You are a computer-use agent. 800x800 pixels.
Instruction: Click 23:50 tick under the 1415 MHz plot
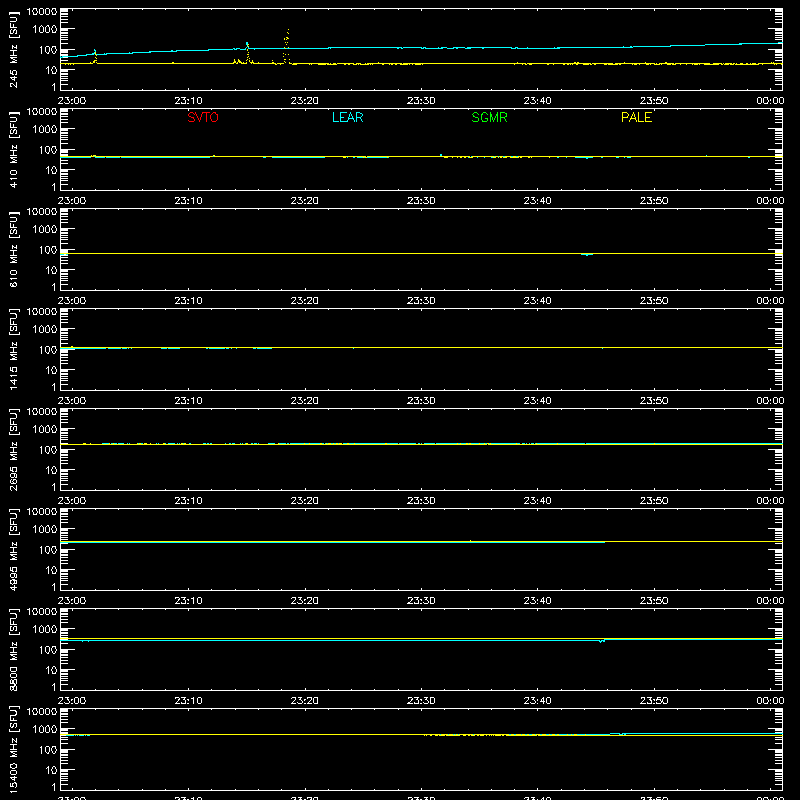tap(654, 401)
